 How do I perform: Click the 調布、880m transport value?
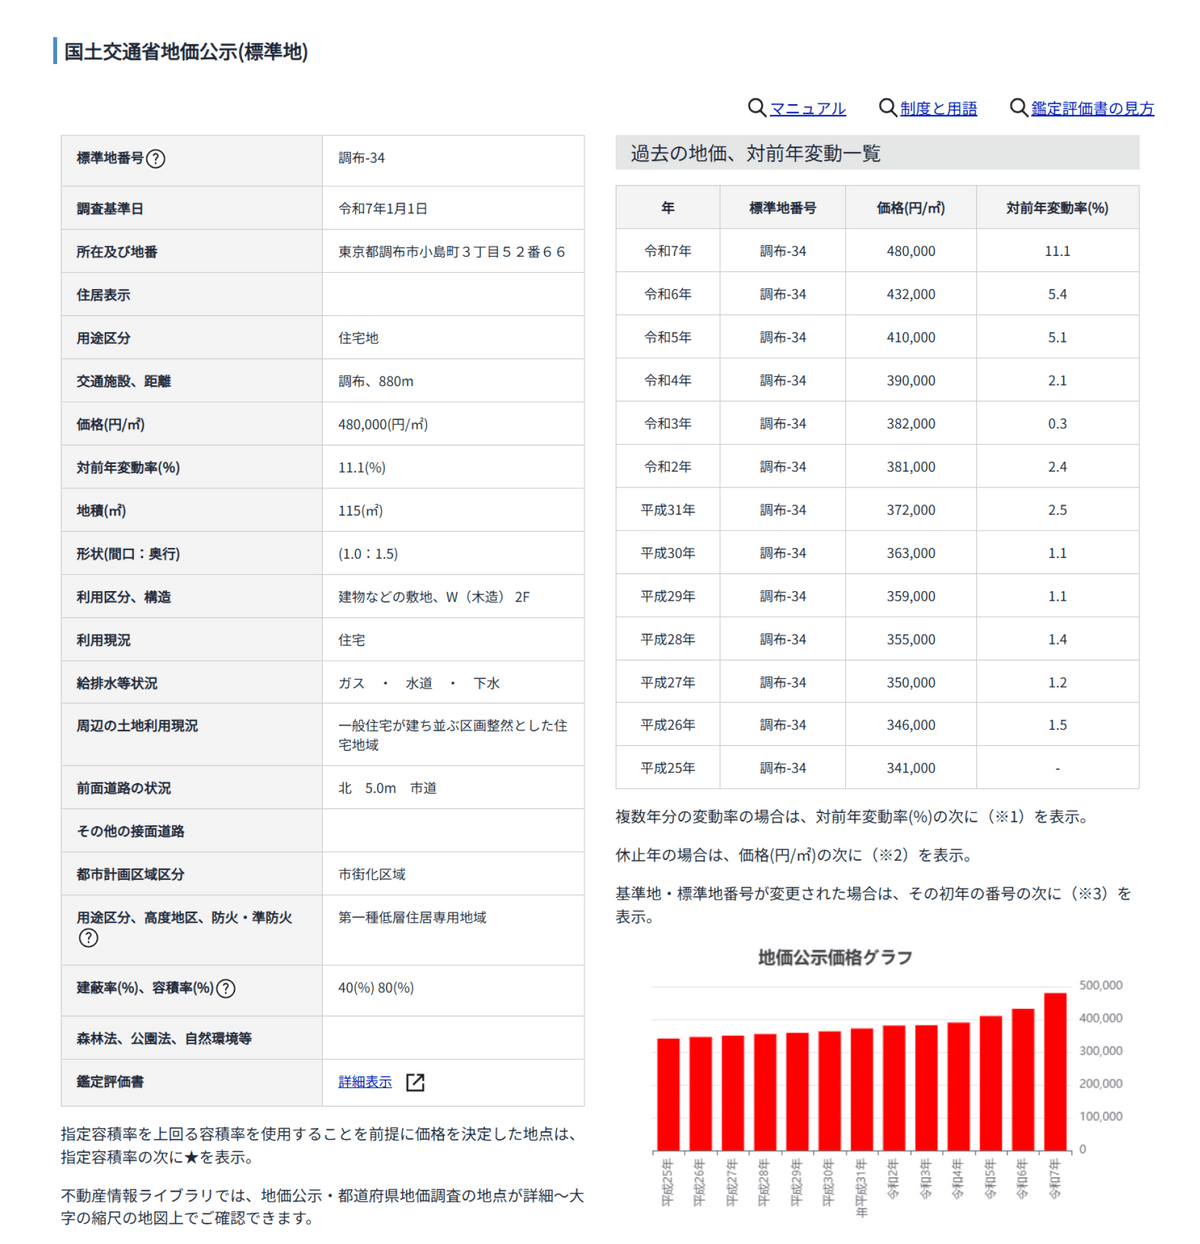[376, 381]
